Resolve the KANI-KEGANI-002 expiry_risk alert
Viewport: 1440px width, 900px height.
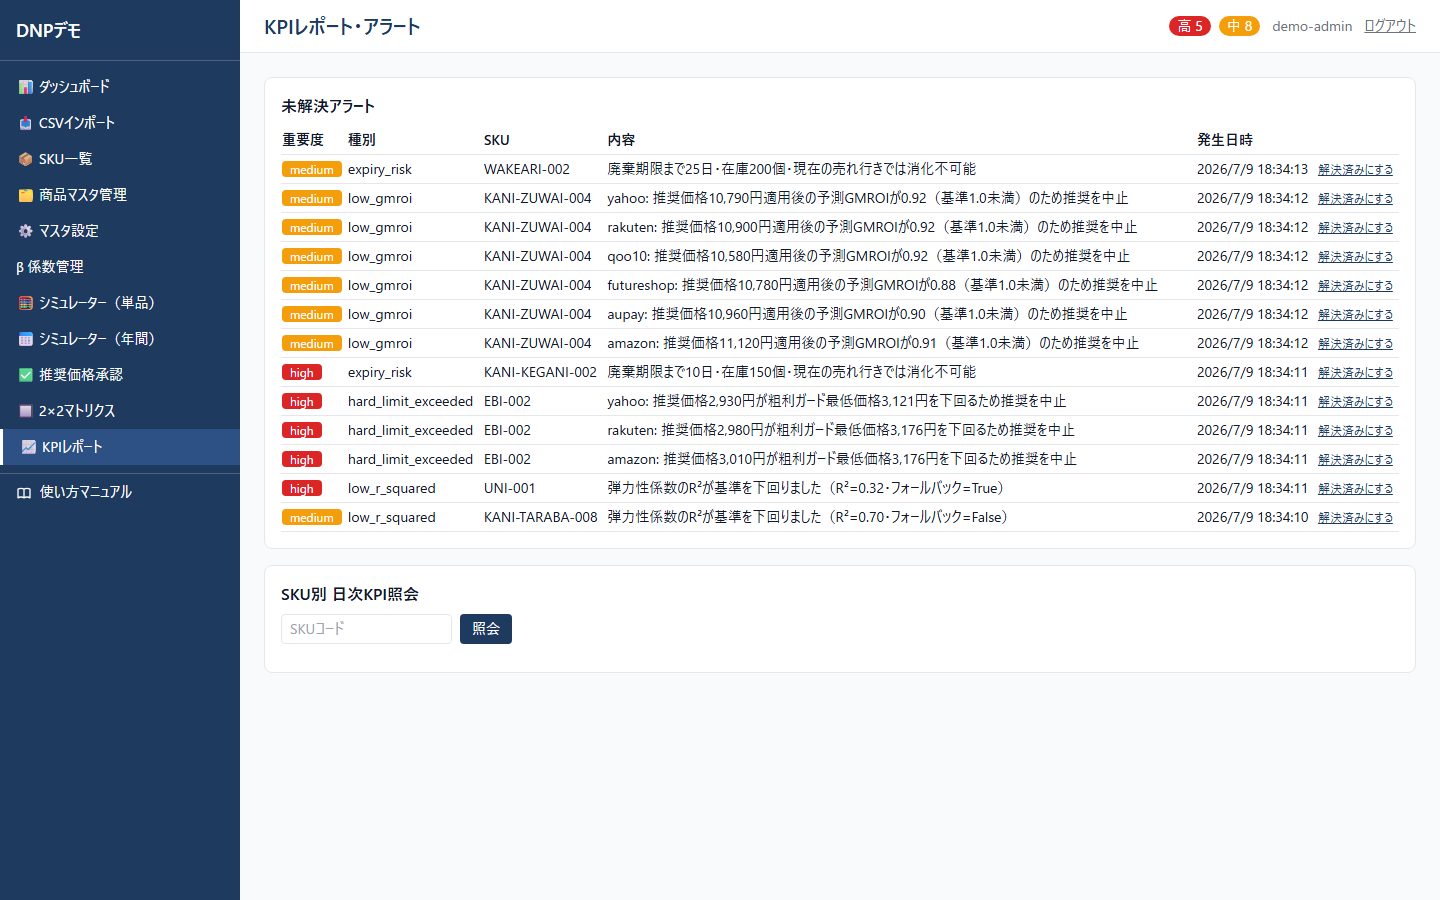(x=1355, y=373)
